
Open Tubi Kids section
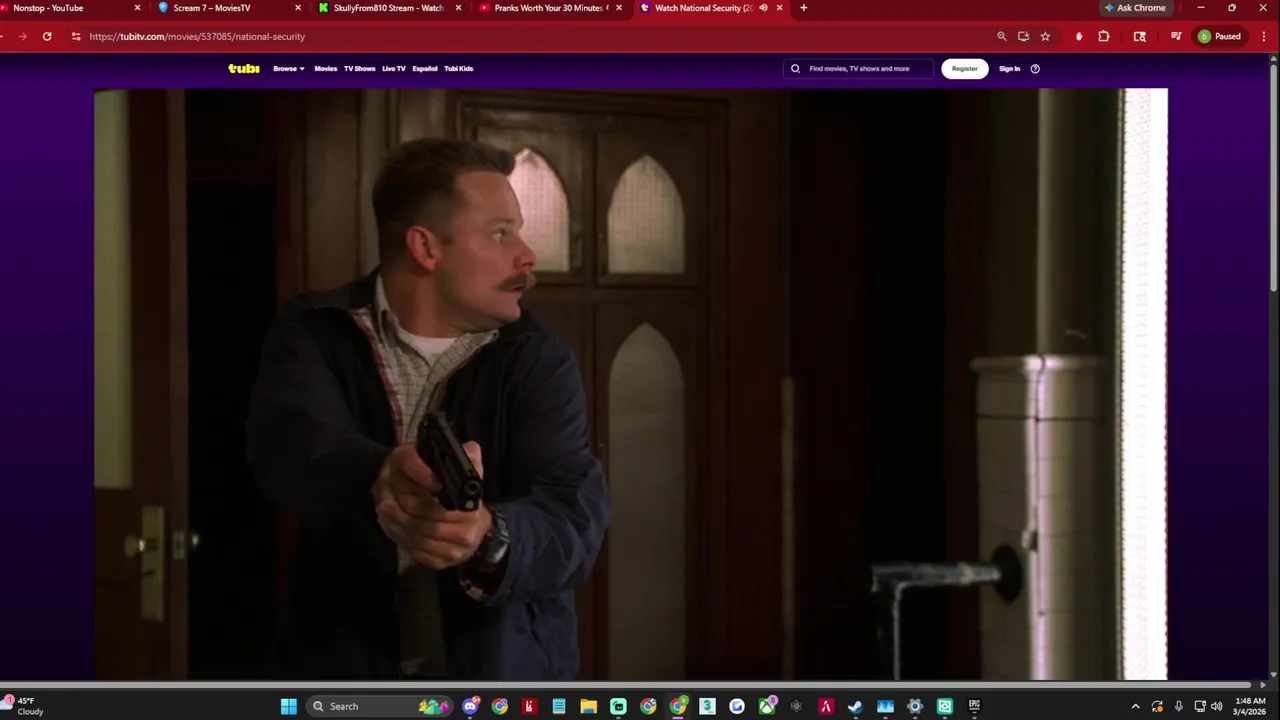point(459,69)
